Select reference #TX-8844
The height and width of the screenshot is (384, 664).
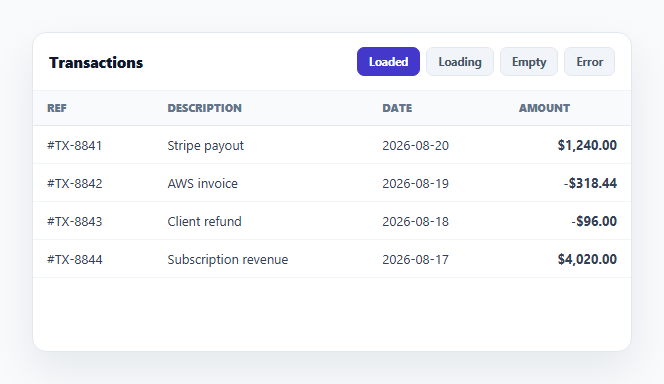75,260
